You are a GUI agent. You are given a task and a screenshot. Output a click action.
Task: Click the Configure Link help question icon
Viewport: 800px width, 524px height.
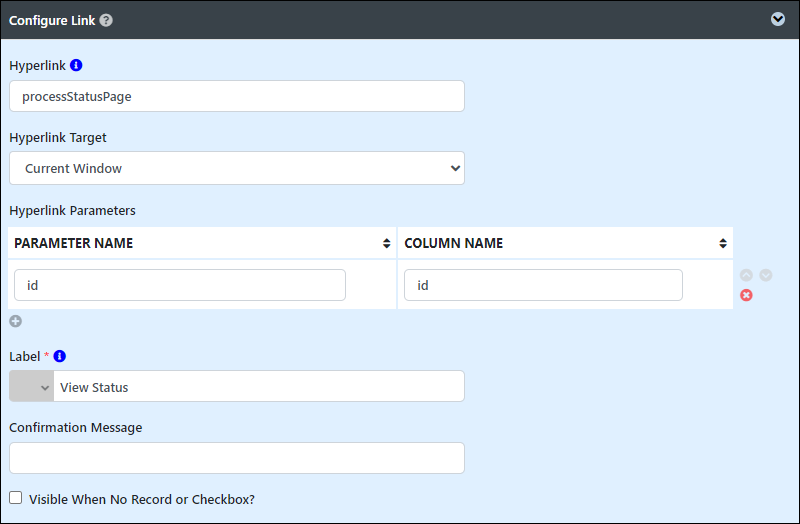(106, 20)
